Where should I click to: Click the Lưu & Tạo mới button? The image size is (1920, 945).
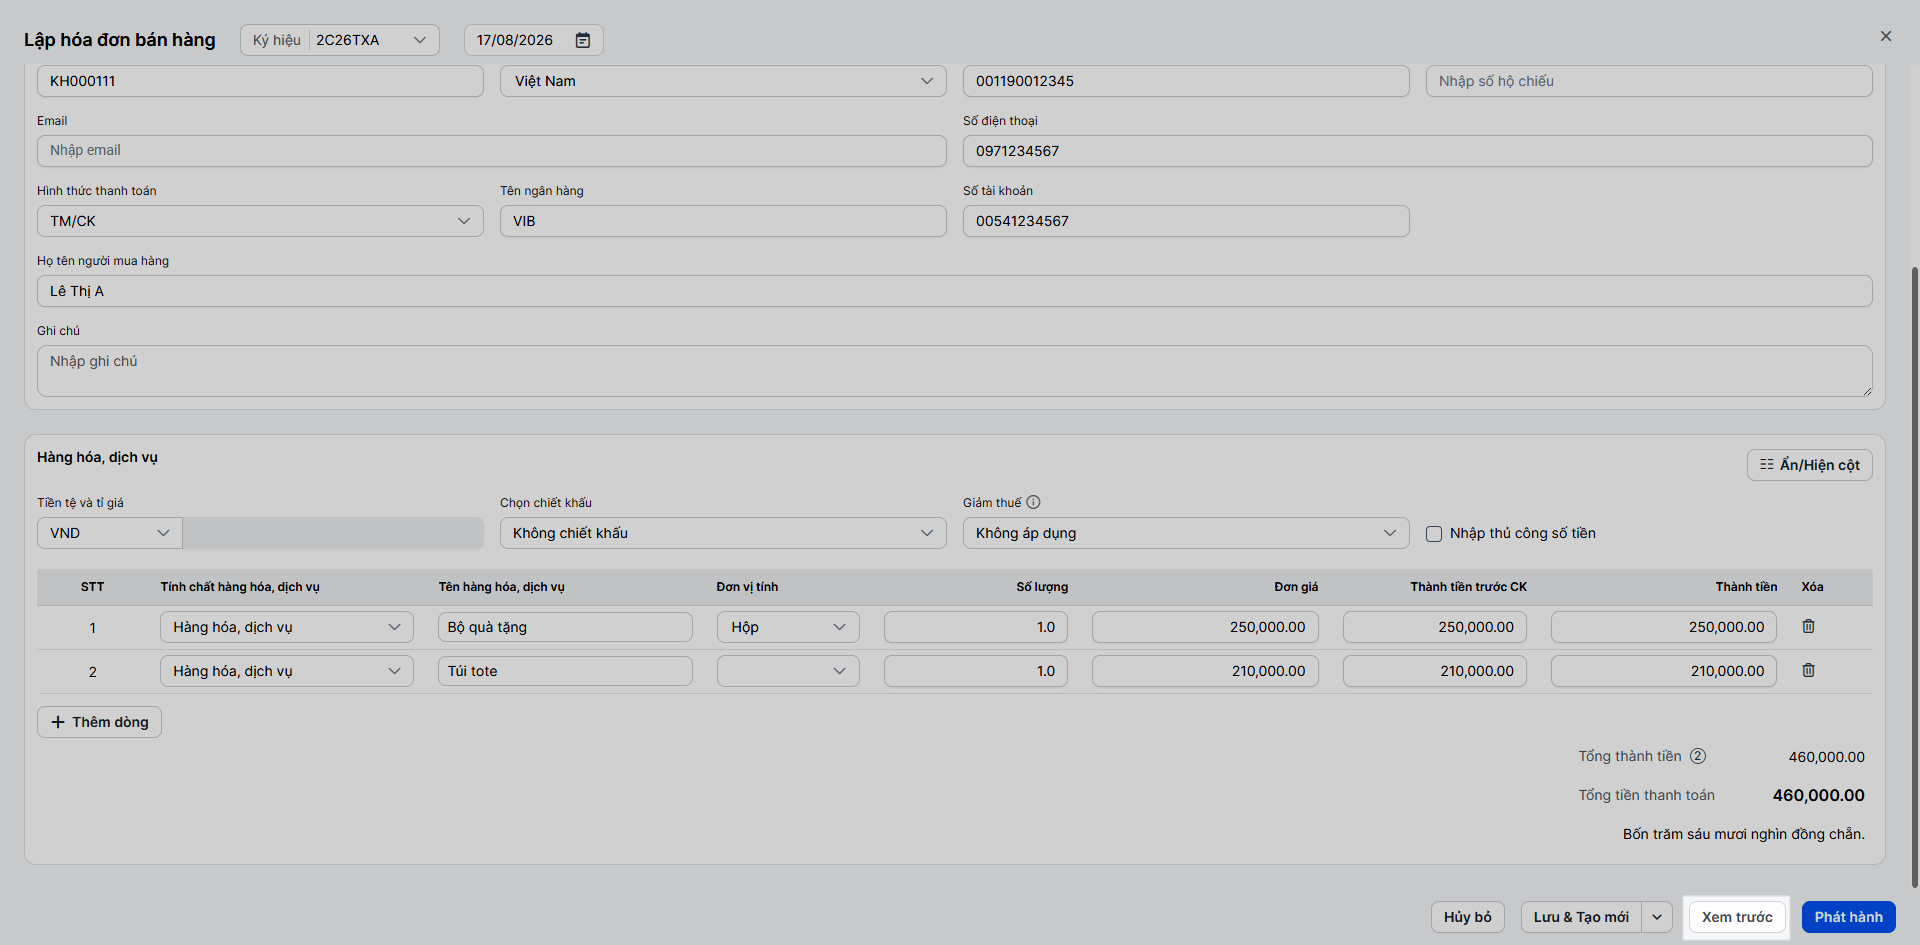[x=1581, y=917]
